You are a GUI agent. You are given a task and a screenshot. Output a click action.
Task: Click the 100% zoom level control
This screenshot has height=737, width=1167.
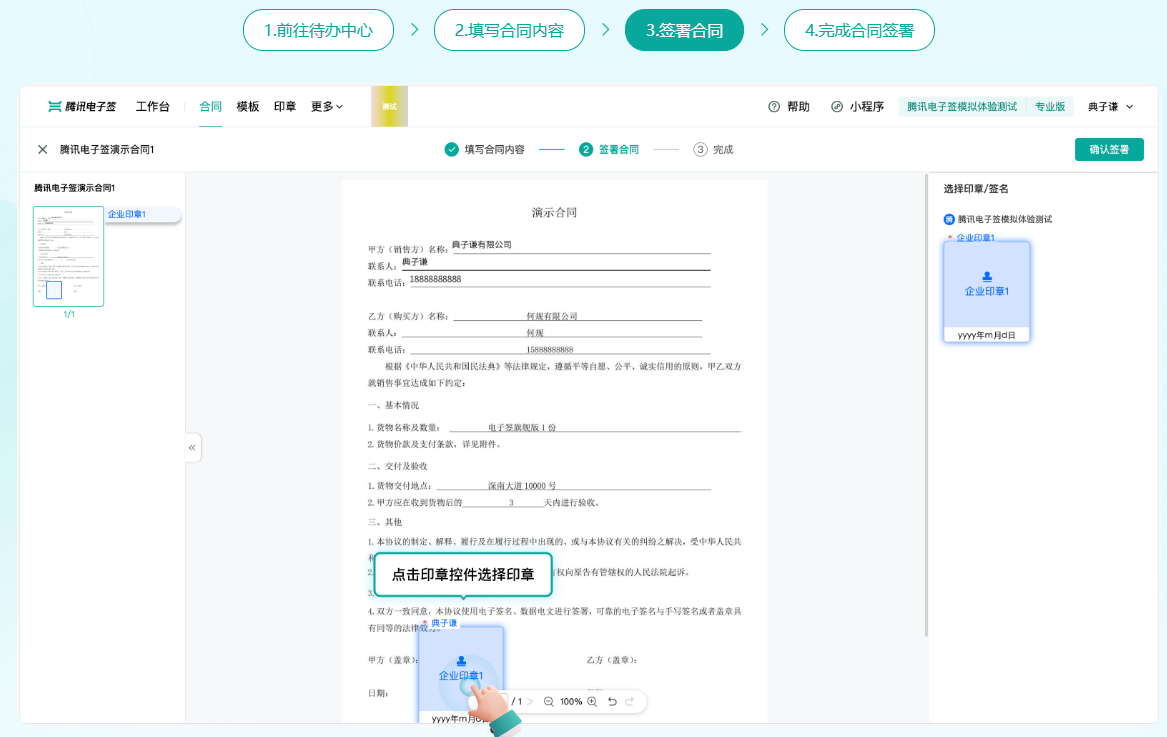click(x=572, y=702)
